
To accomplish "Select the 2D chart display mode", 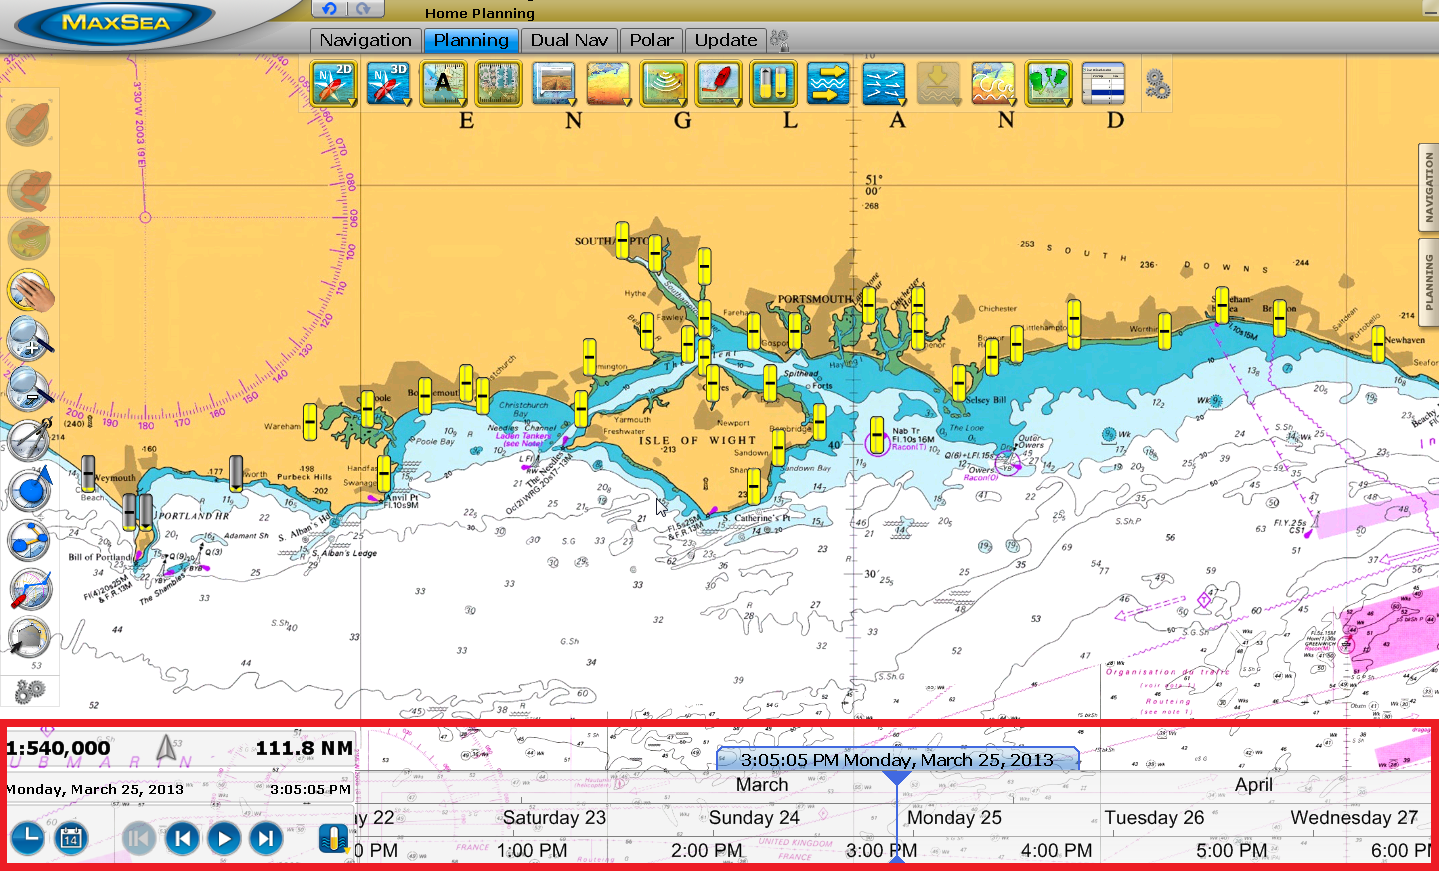I will (x=334, y=83).
